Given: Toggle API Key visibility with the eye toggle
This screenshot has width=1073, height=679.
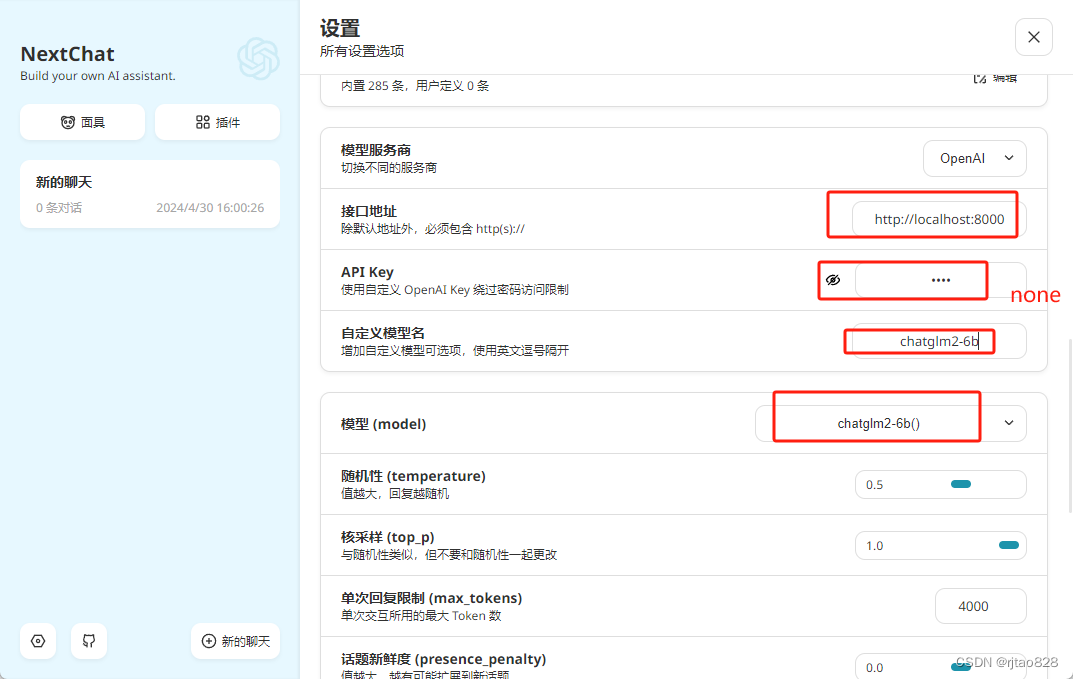Looking at the screenshot, I should click(x=835, y=280).
